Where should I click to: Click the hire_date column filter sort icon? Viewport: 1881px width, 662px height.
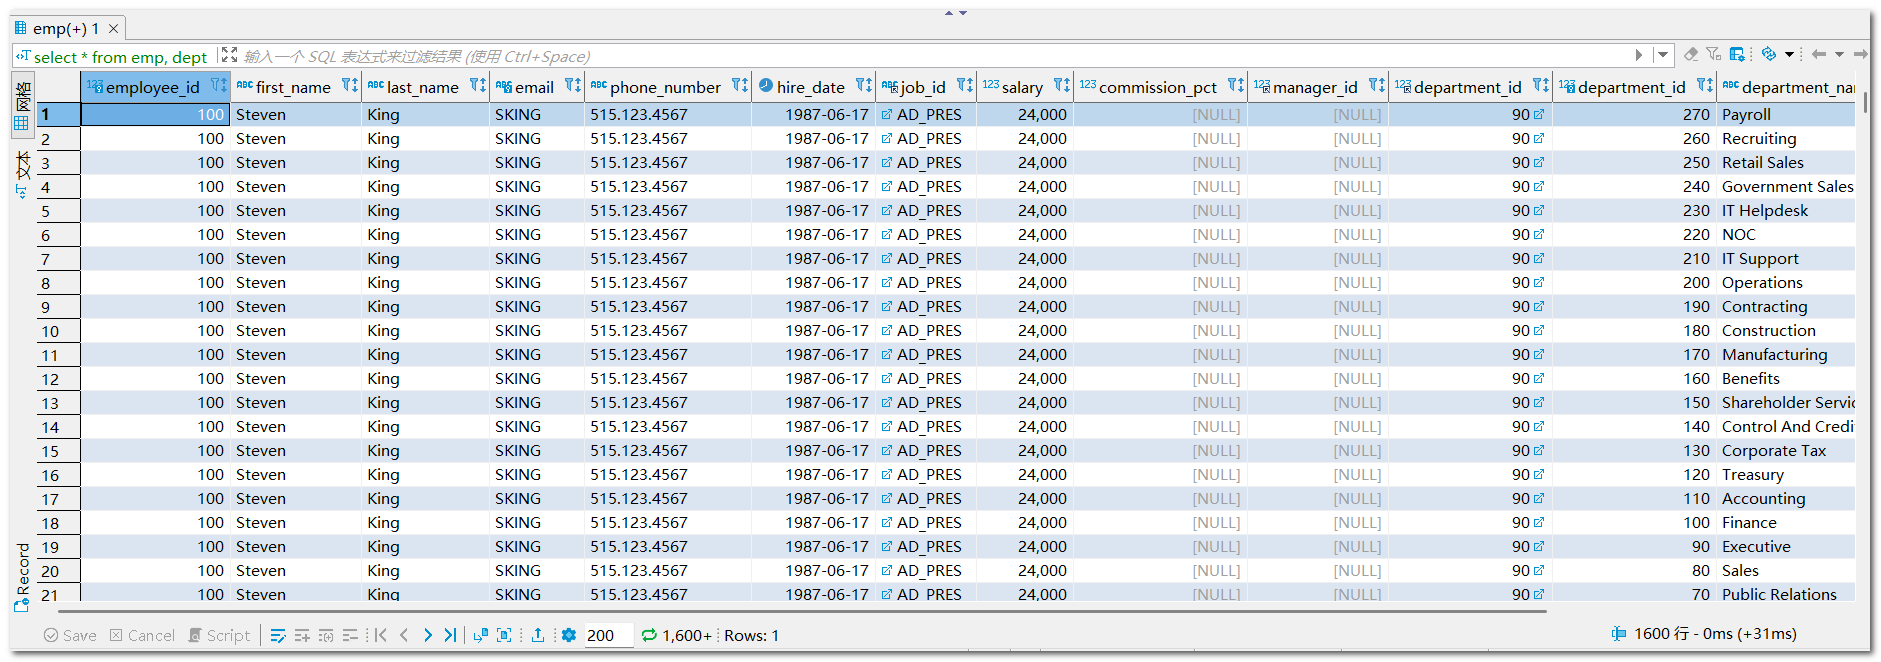coord(863,86)
